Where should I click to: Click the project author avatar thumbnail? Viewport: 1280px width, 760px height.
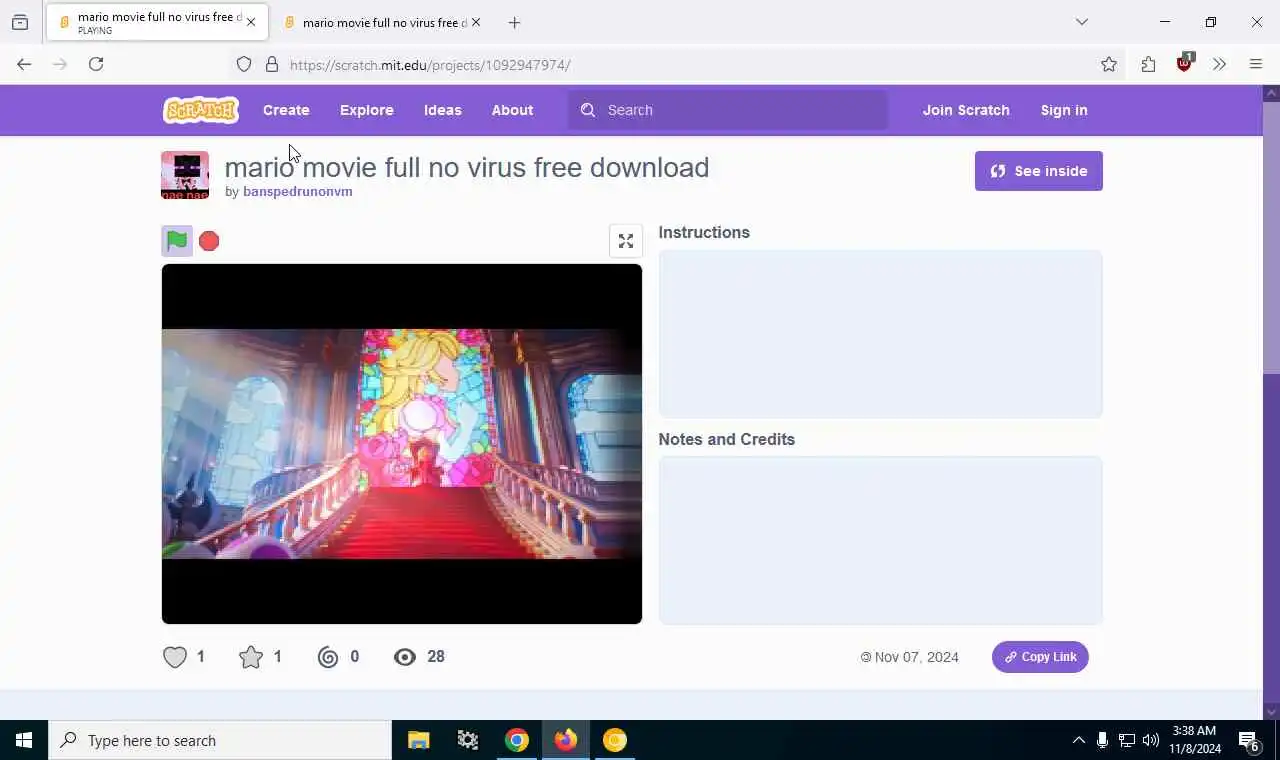[185, 175]
